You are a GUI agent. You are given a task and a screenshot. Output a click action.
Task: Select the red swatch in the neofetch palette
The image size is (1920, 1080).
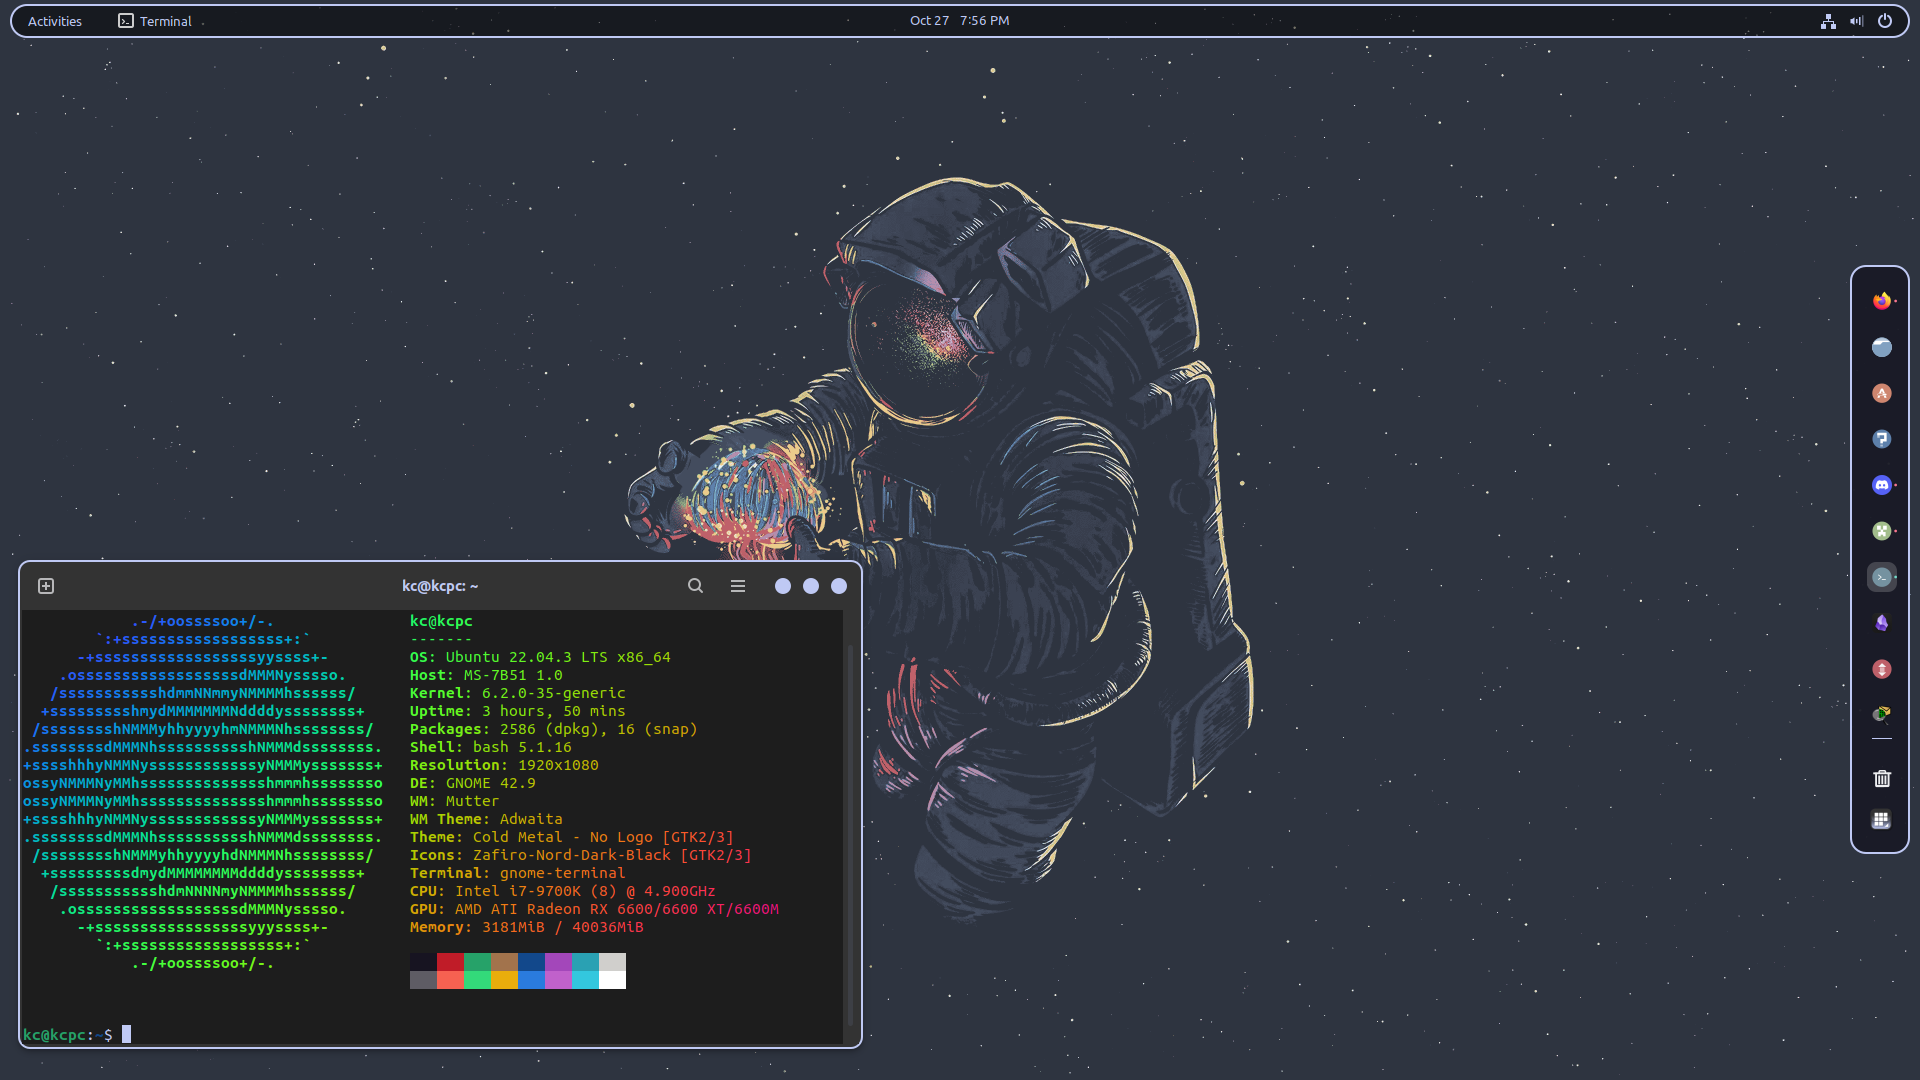point(450,962)
